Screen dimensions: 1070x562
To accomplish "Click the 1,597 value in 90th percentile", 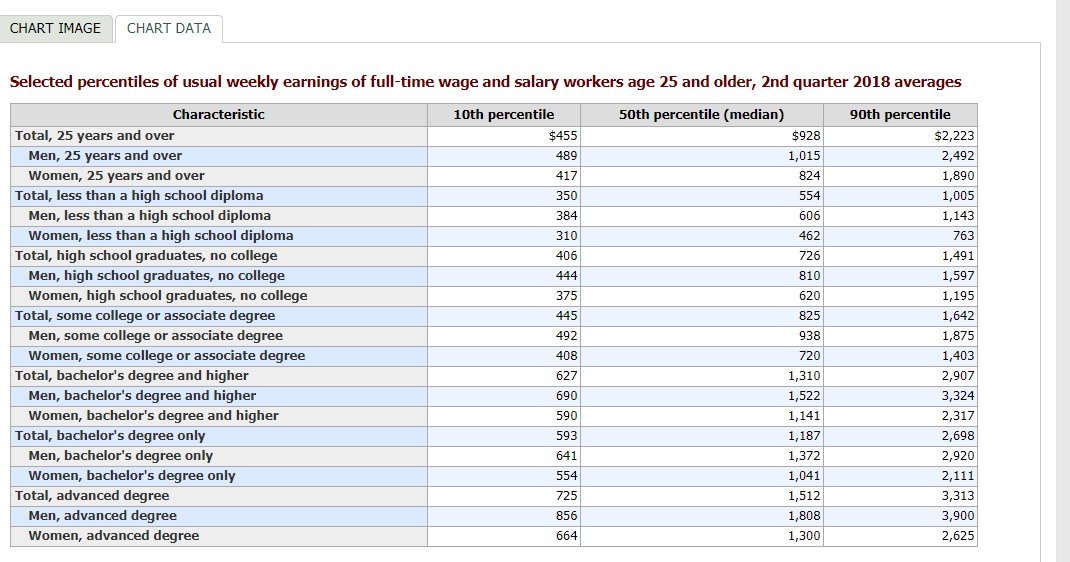I will coord(958,276).
